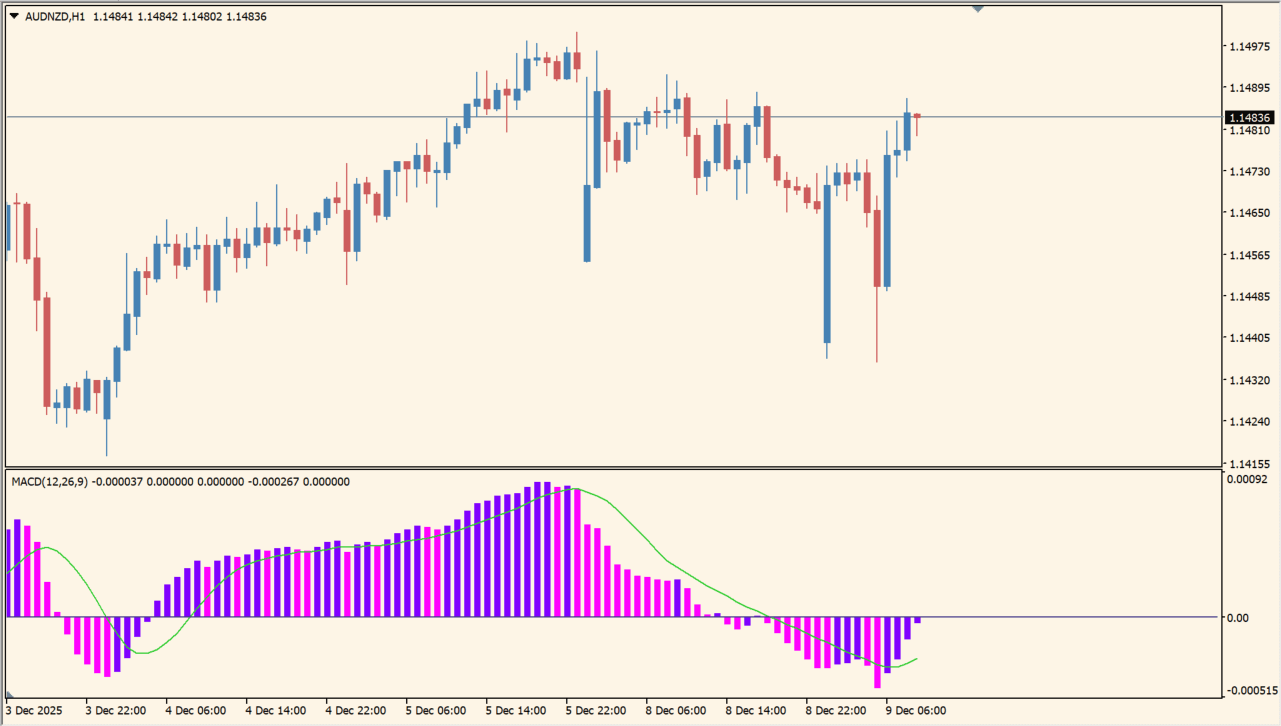Click the bid quote value 1.14841

(113, 15)
